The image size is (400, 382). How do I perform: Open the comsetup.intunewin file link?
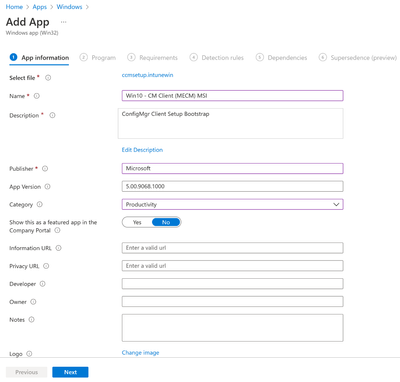(147, 75)
